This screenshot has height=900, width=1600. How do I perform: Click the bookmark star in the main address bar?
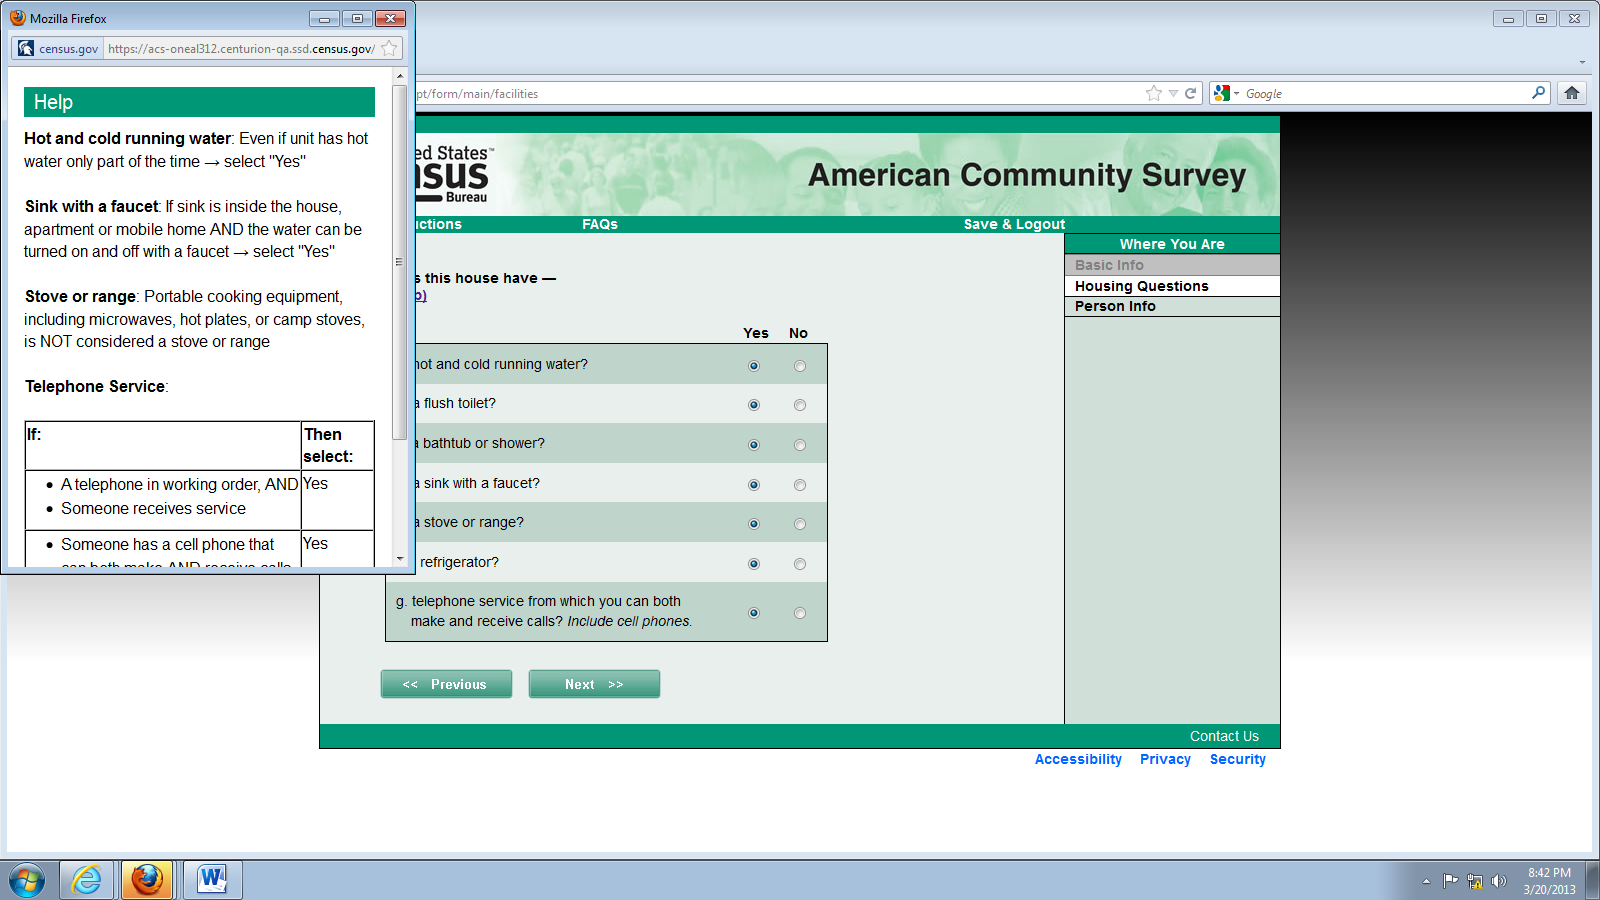click(1154, 93)
